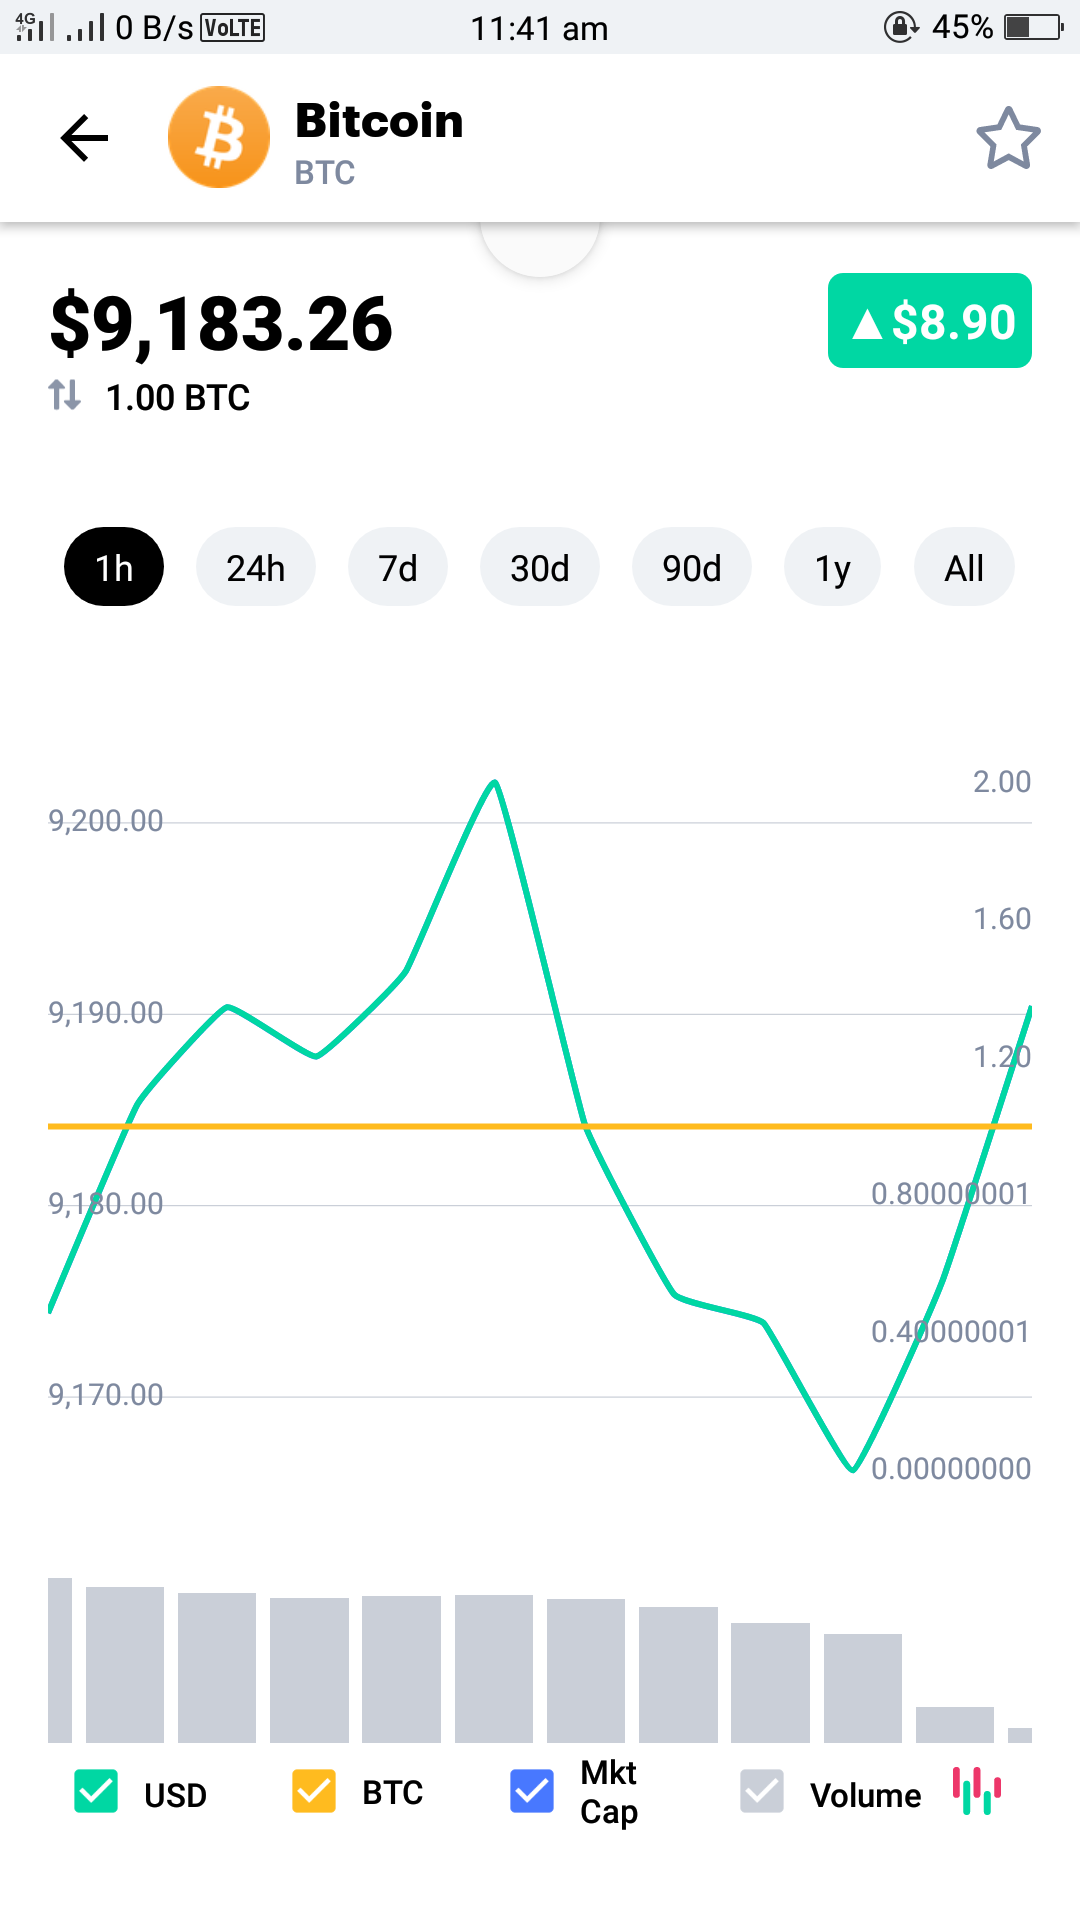Enable the Volume checkbox
Viewport: 1080px width, 1920px height.
coord(762,1792)
